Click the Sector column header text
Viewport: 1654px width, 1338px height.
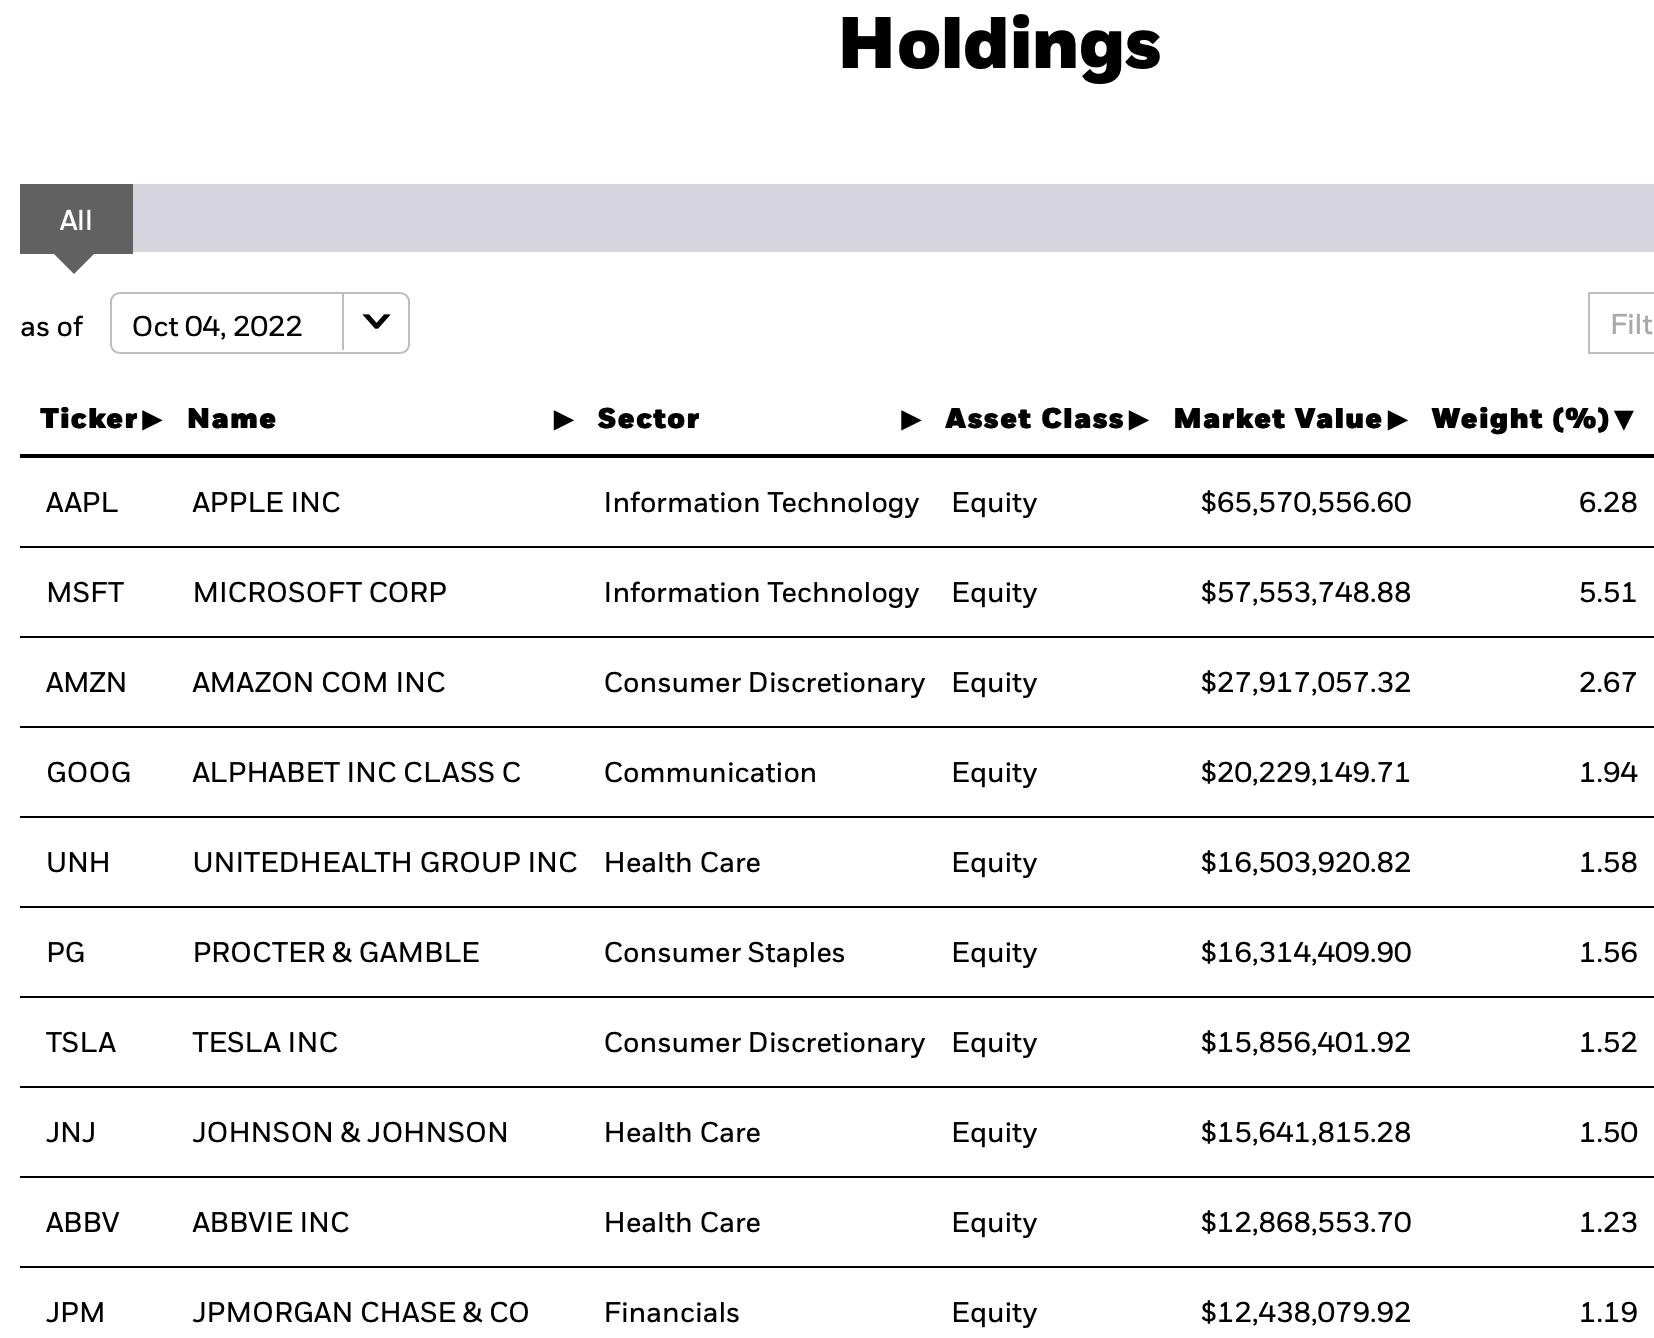(x=648, y=419)
